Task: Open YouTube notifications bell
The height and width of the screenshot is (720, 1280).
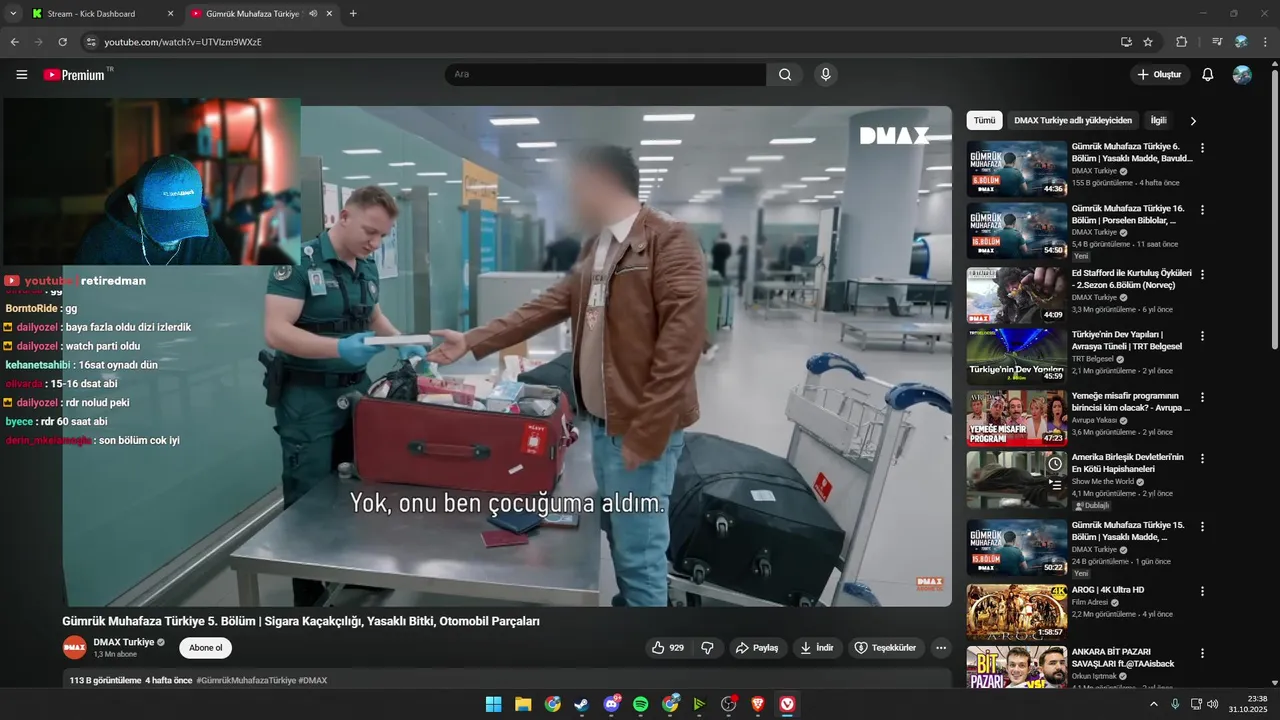Action: coord(1207,75)
